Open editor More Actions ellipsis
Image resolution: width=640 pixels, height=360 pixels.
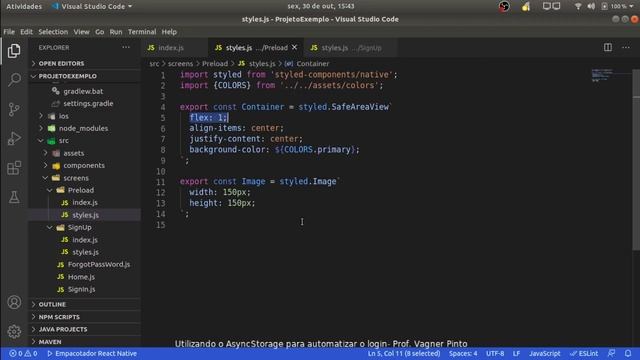626,47
